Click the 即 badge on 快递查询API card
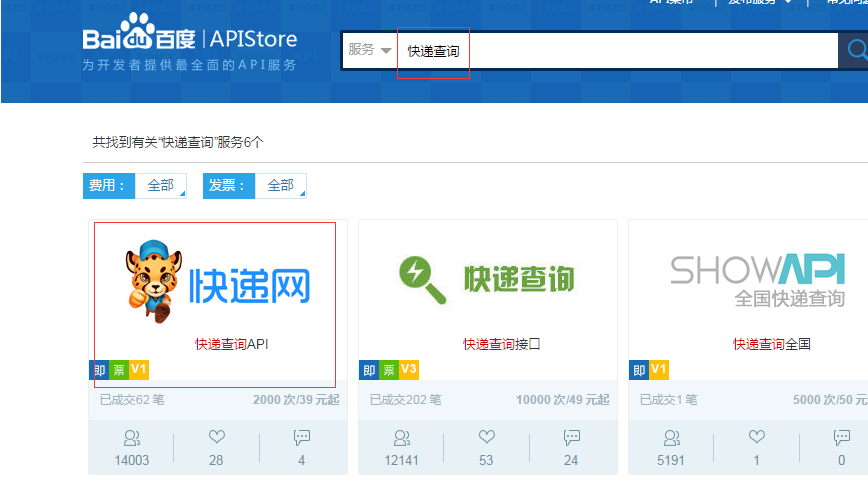The image size is (868, 494). point(99,370)
